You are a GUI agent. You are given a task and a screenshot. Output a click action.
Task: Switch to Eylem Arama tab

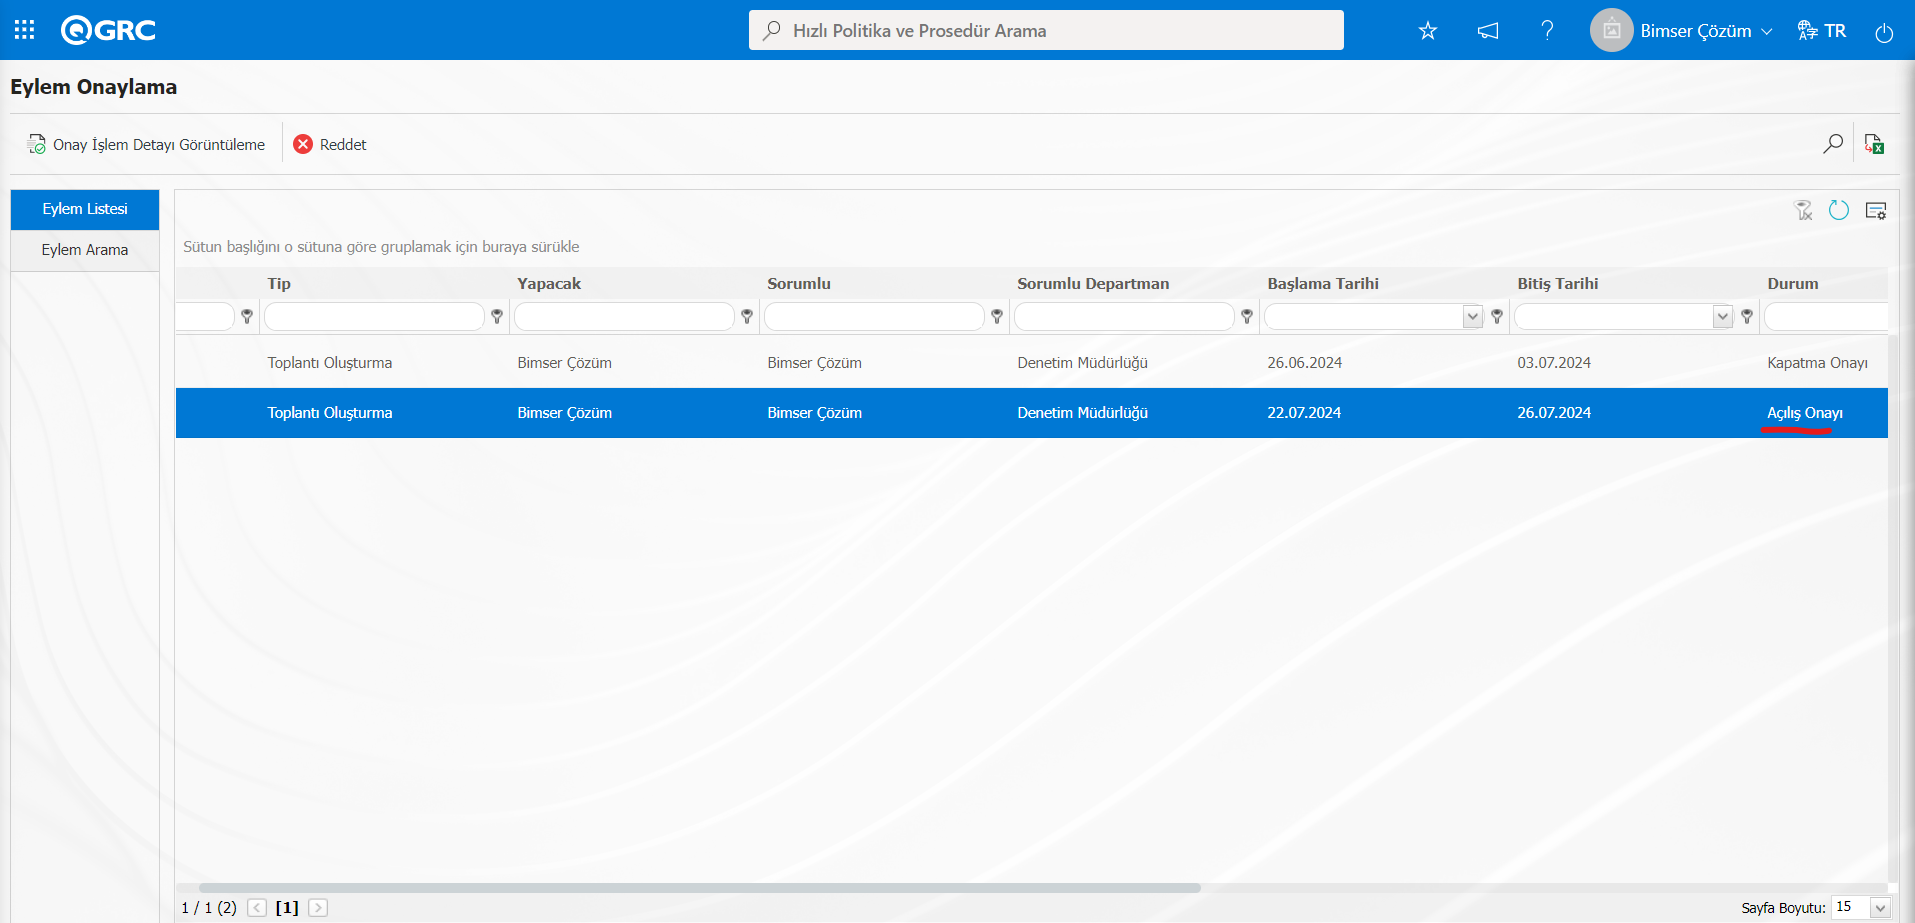coord(85,250)
